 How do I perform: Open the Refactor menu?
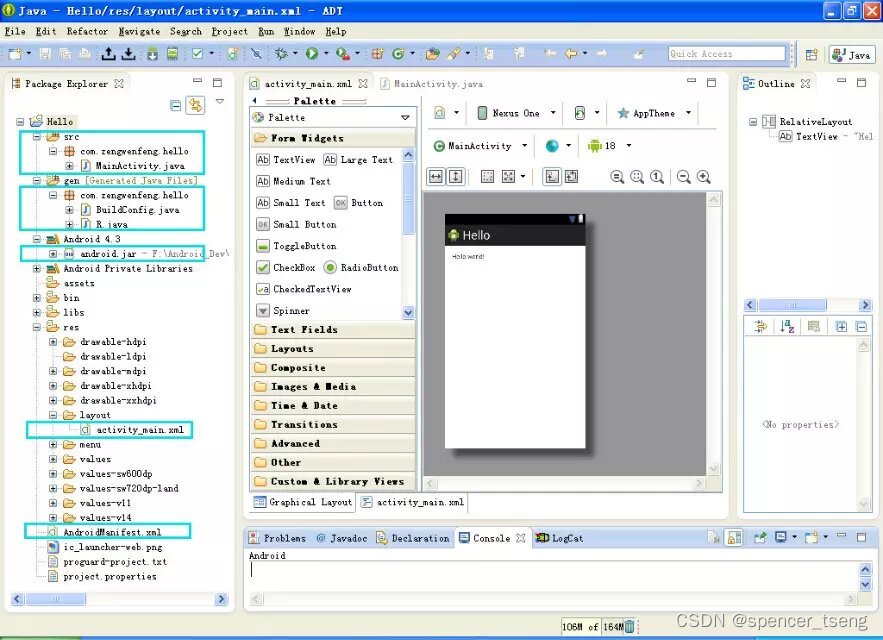point(87,31)
